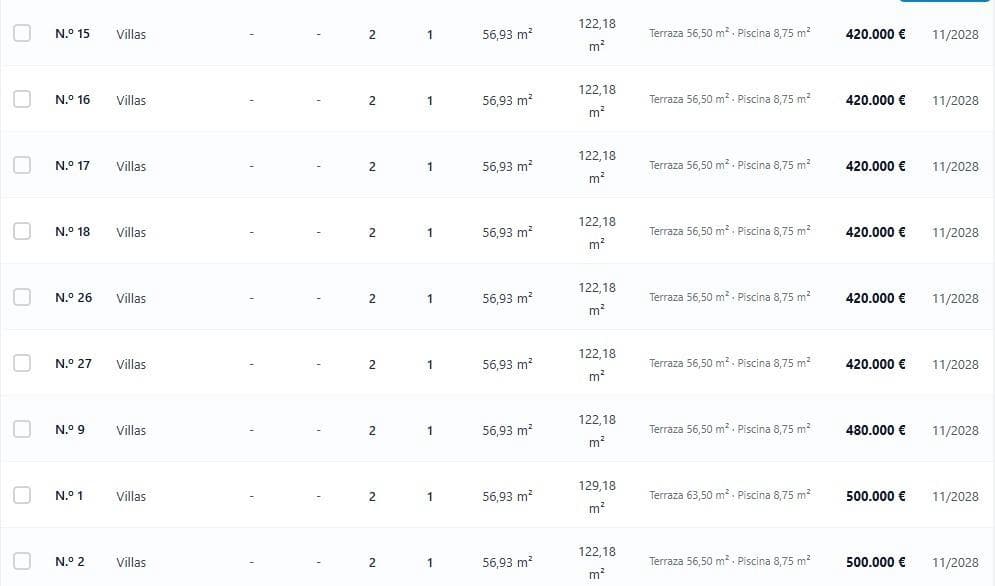The image size is (995, 586).
Task: Click the 129,18 m² plot area
Action: tap(596, 496)
